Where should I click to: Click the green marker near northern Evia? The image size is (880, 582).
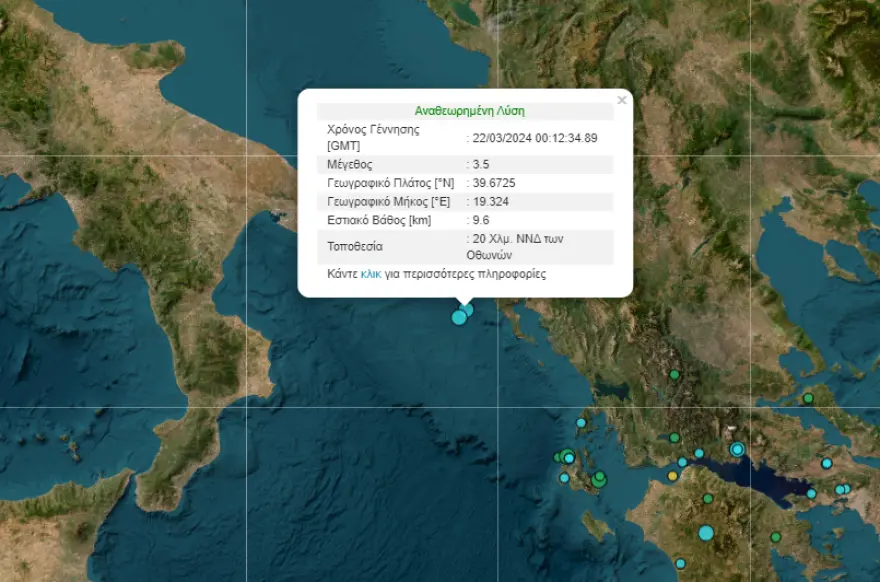(808, 399)
